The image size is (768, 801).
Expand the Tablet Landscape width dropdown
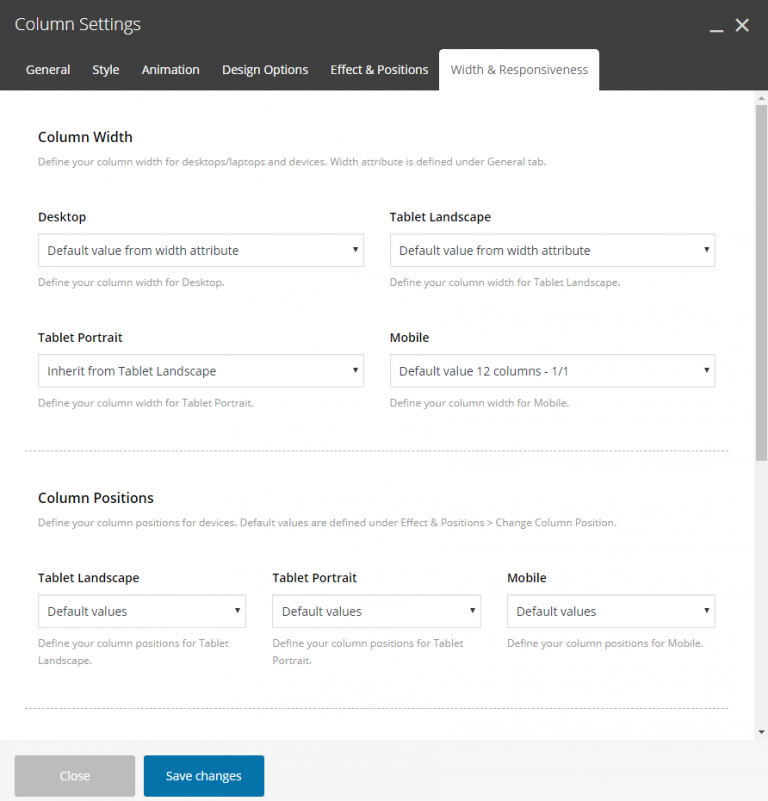(x=552, y=250)
